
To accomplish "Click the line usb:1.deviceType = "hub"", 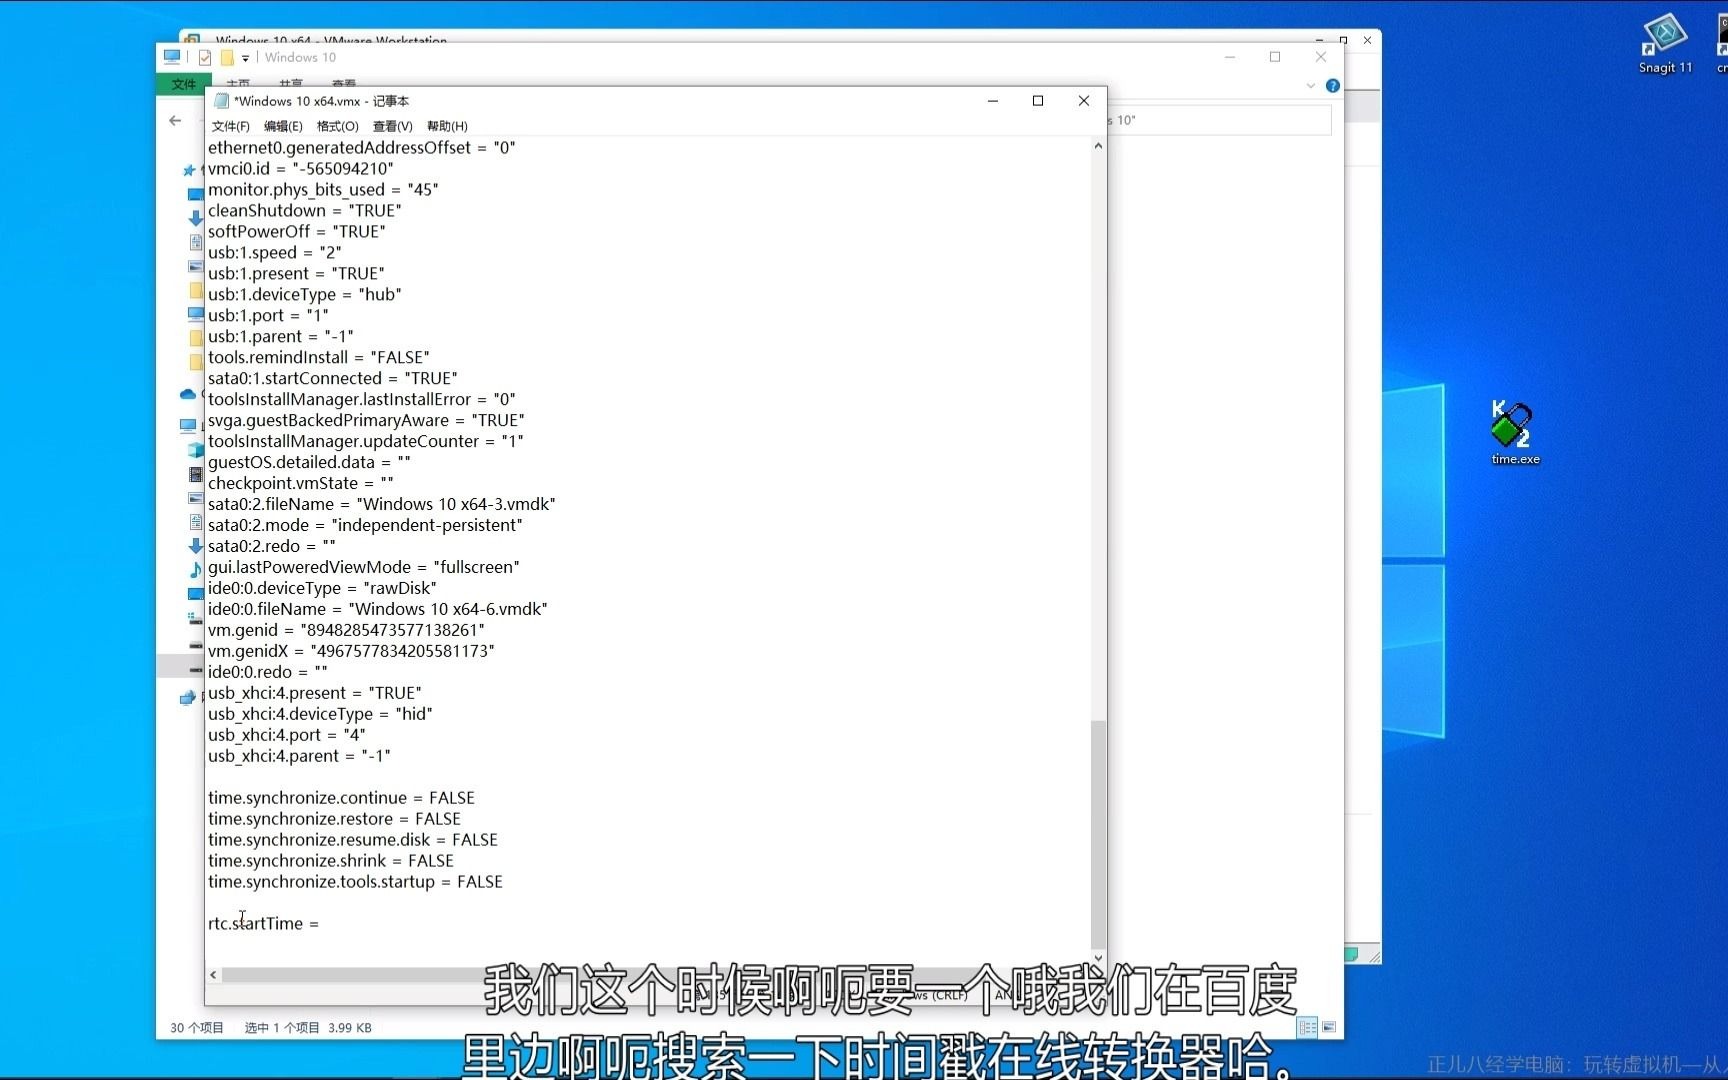I will point(305,294).
